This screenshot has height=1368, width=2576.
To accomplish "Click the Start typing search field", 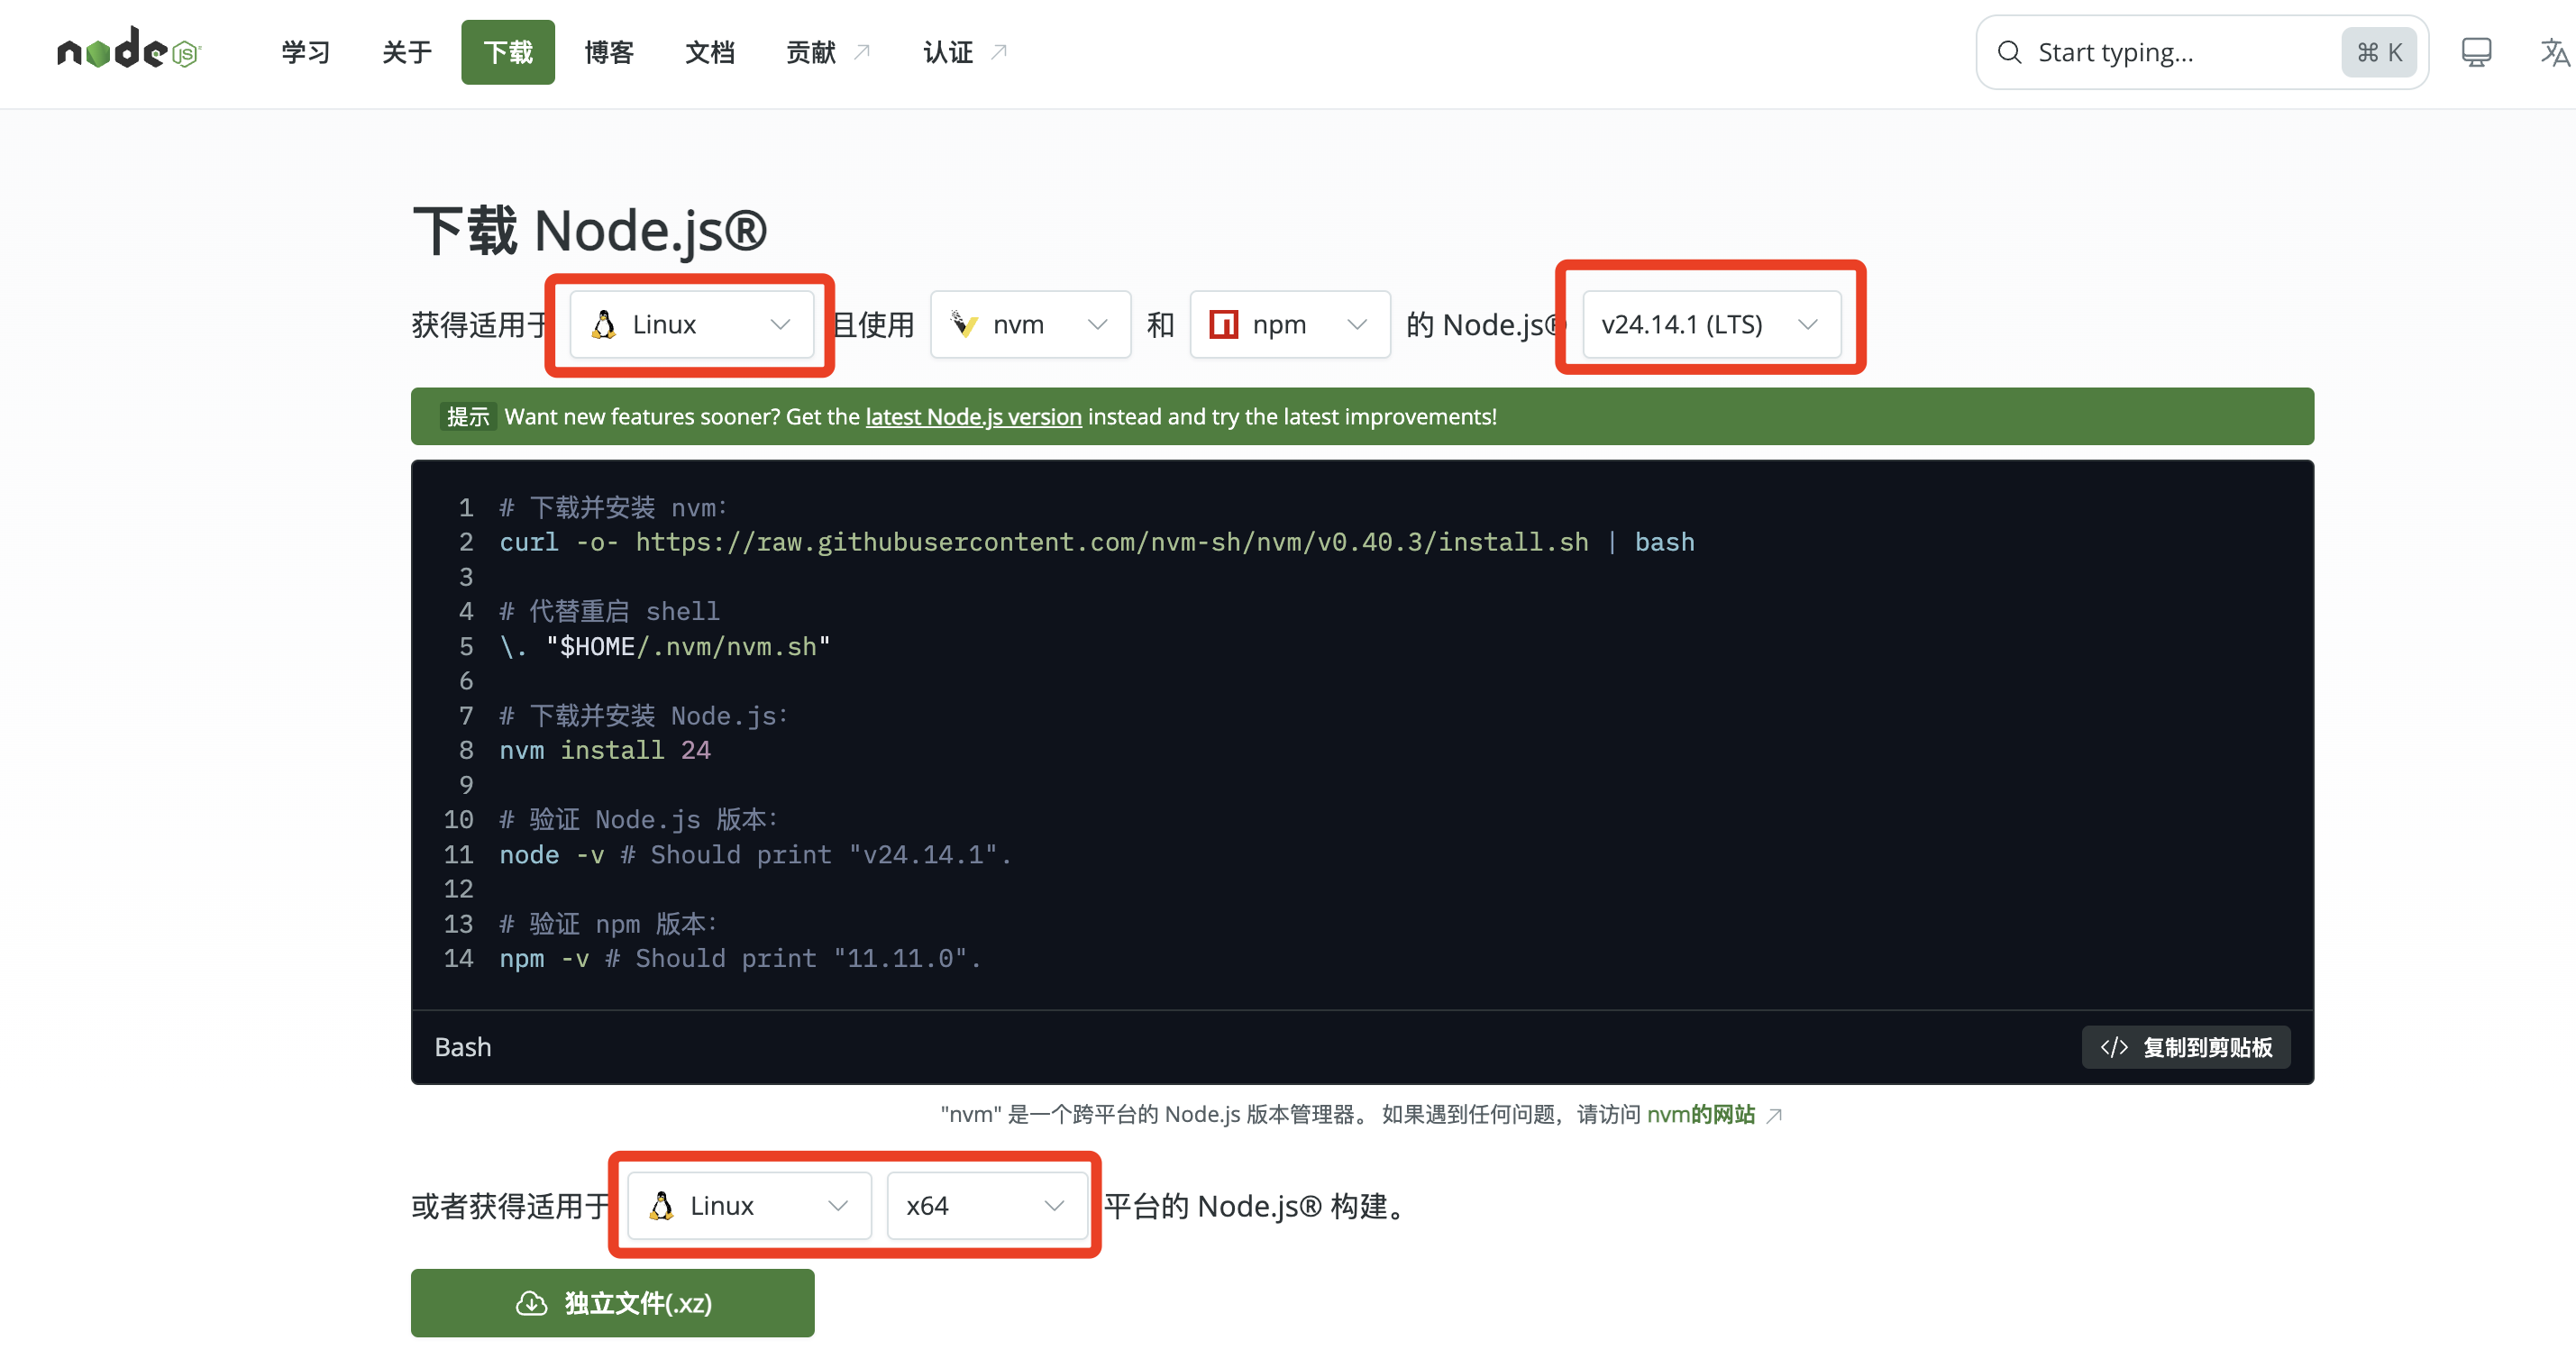I will click(2150, 52).
